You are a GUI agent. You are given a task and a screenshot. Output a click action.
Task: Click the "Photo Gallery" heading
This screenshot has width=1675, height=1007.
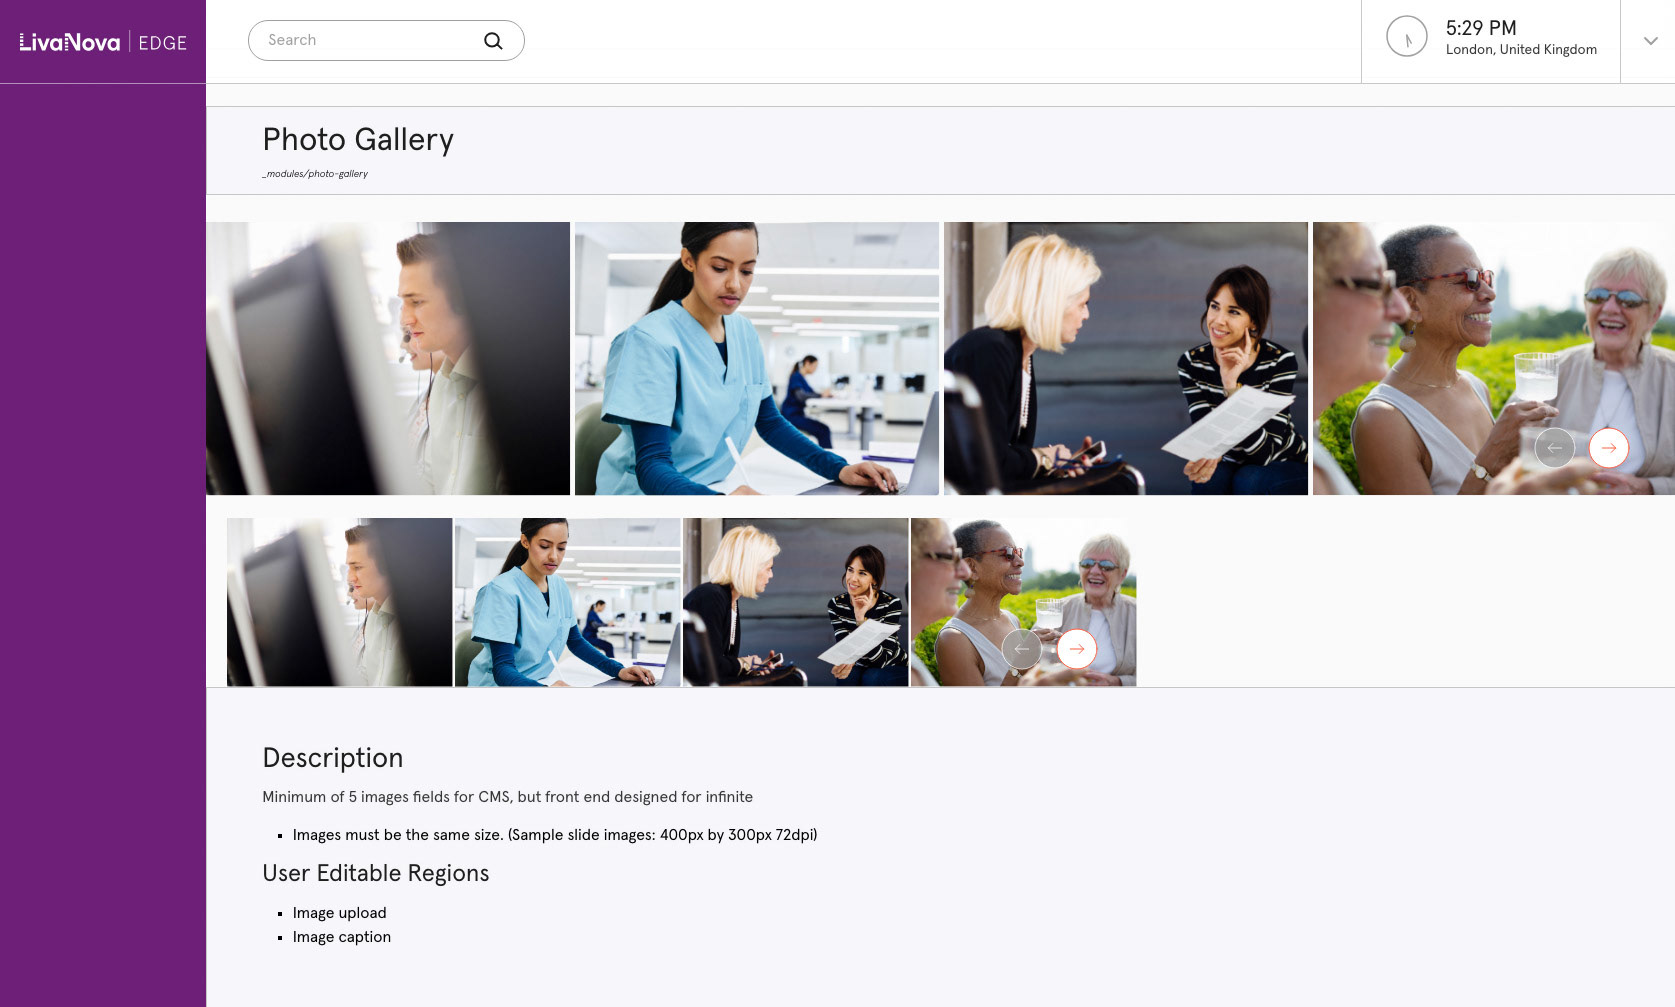pos(358,140)
